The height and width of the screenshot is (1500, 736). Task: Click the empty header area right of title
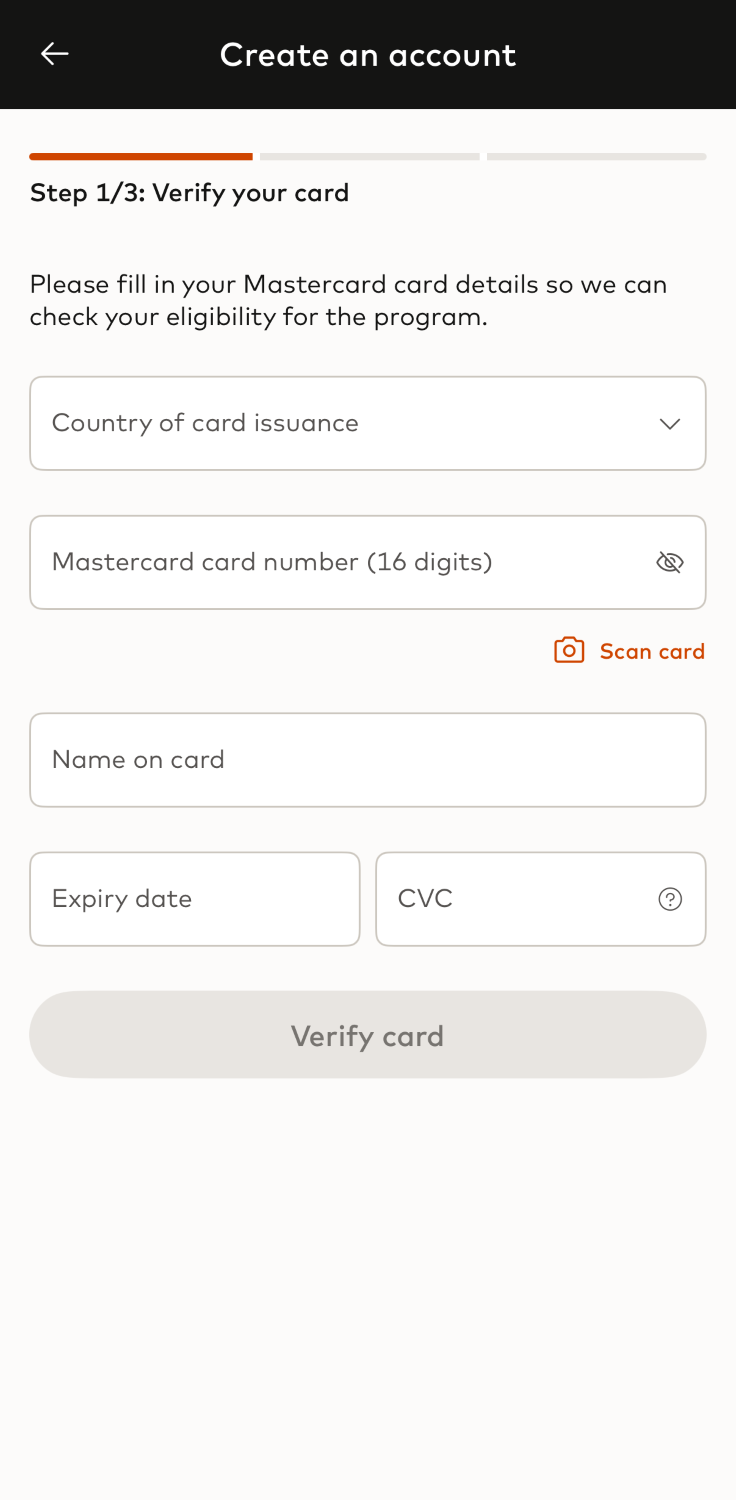point(630,54)
